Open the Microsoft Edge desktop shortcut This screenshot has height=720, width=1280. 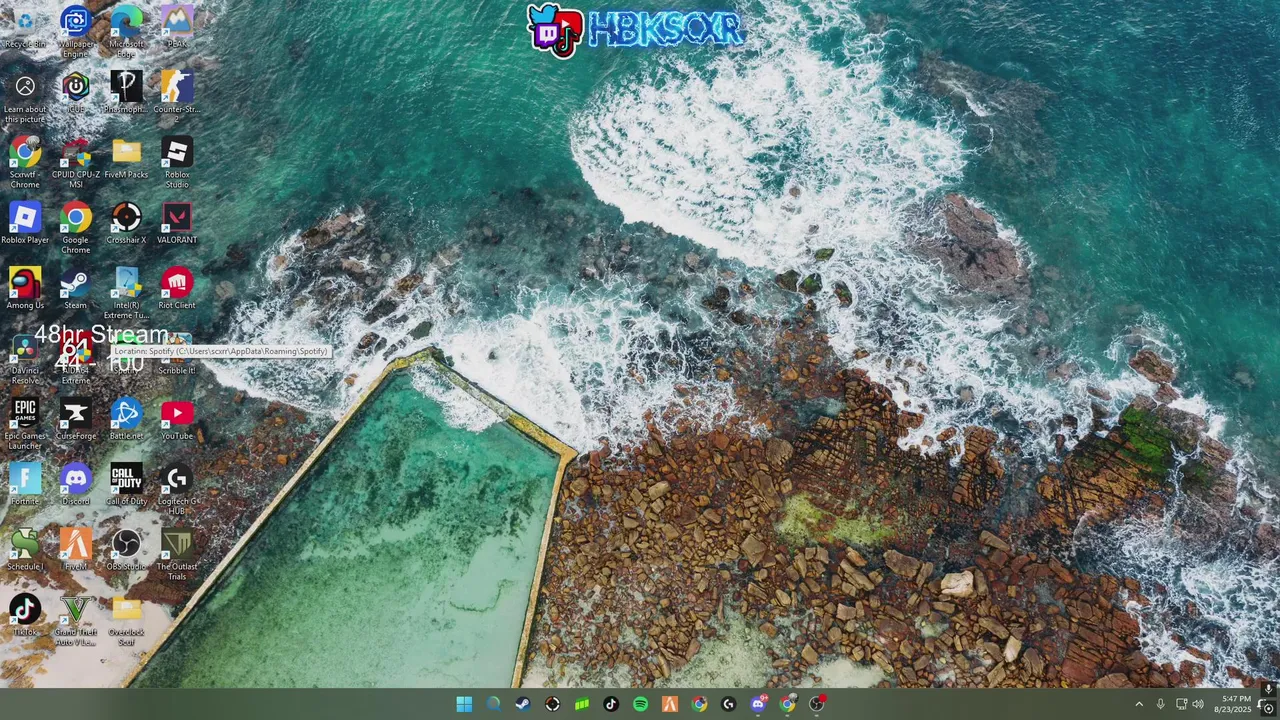point(126,33)
